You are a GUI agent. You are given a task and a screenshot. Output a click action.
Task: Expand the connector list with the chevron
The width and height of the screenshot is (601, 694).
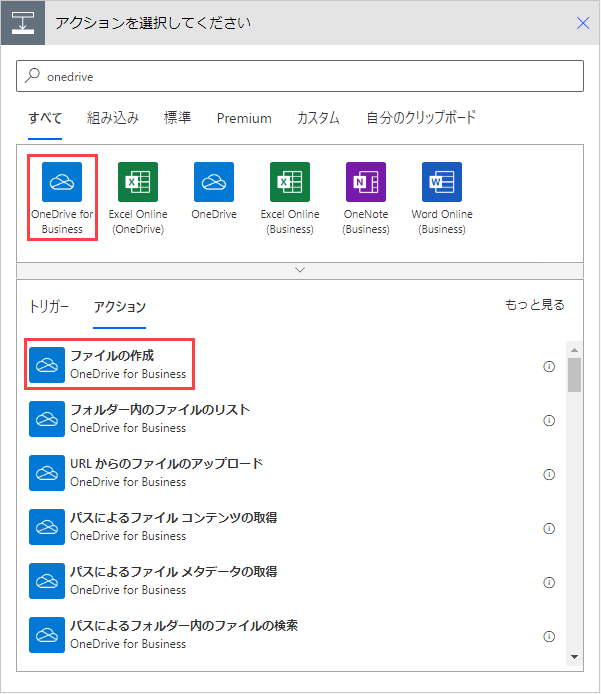300,270
